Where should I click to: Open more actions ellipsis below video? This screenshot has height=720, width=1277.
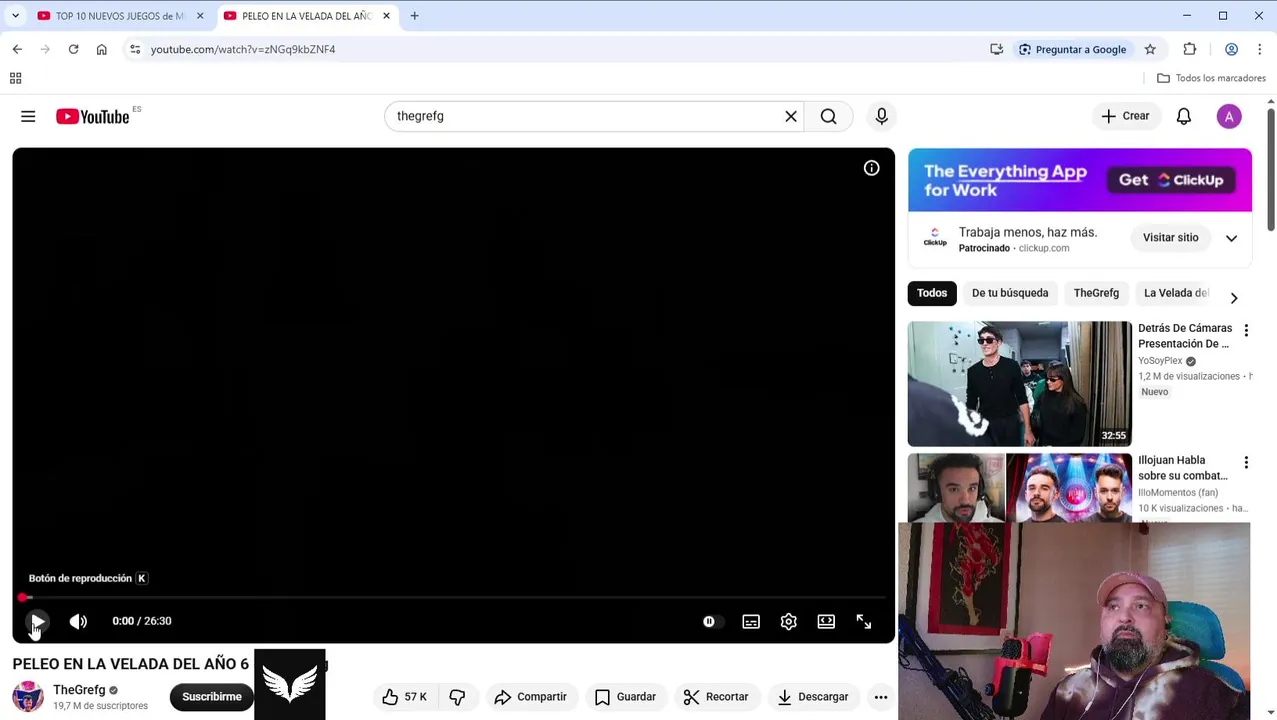click(x=880, y=697)
